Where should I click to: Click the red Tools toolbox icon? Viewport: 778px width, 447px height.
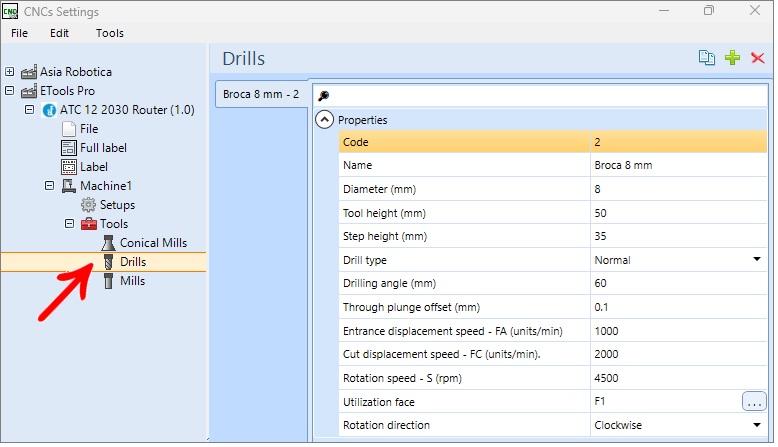tap(88, 224)
